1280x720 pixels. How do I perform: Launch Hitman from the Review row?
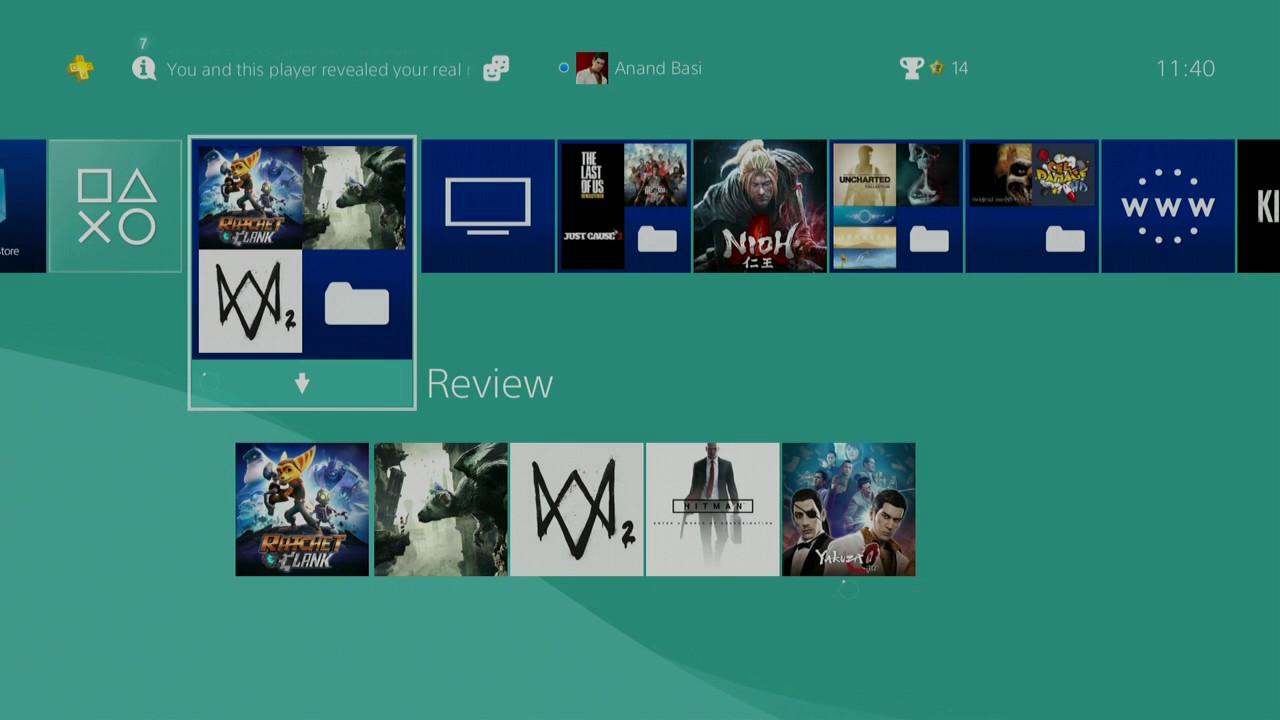tap(713, 510)
